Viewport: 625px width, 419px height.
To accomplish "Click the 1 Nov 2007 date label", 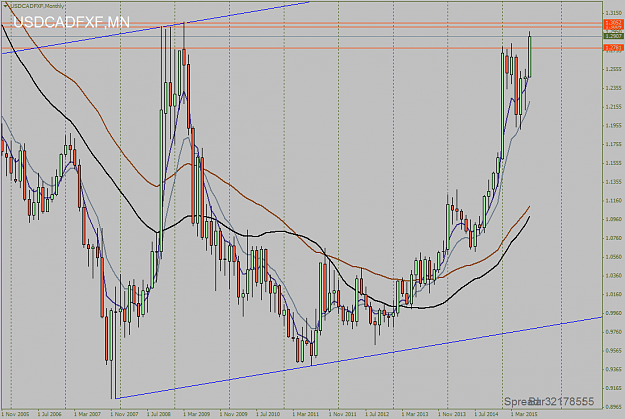I will click(124, 414).
